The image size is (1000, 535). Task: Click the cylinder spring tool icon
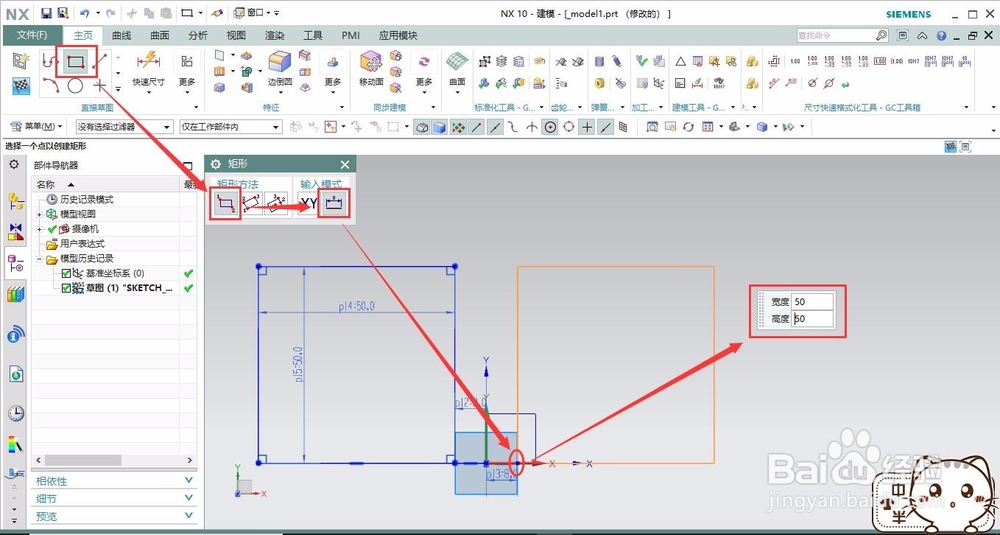tap(599, 62)
